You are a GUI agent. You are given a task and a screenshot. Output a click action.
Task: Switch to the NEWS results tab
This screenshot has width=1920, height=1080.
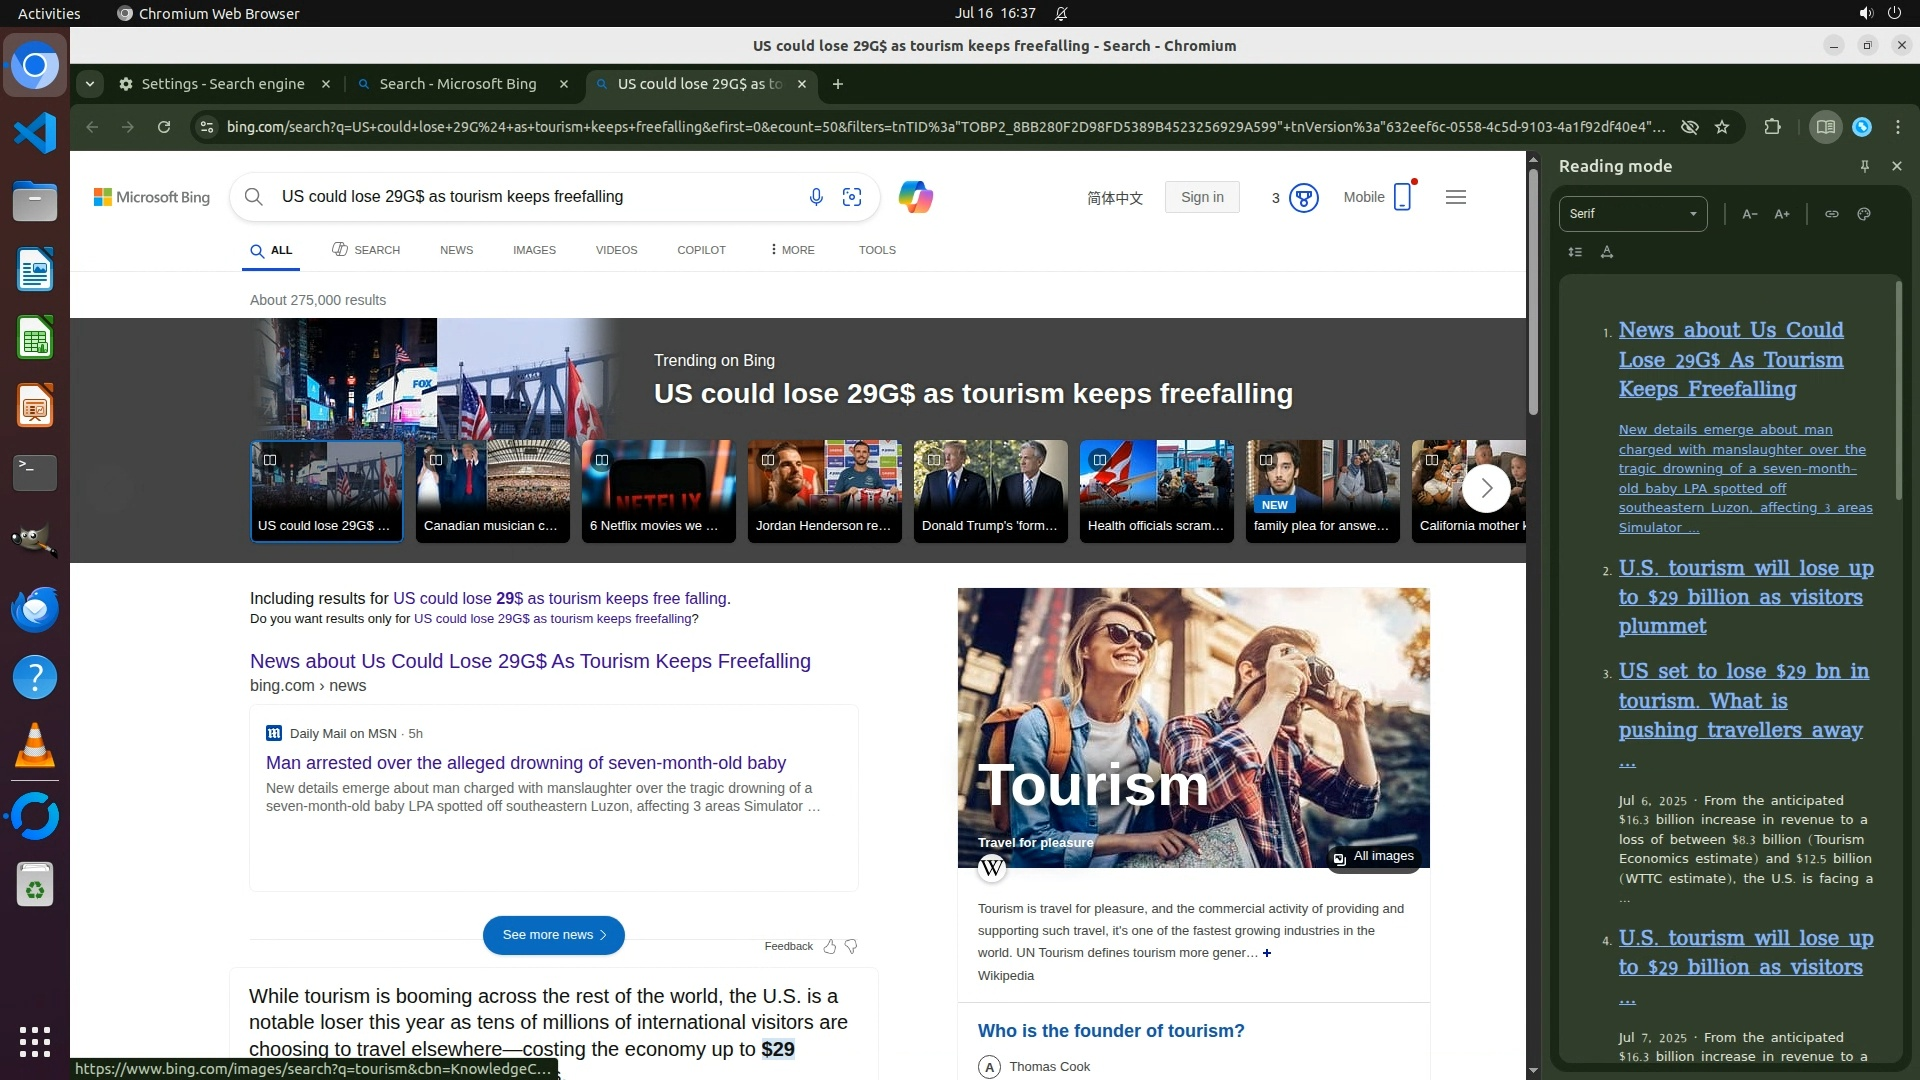pyautogui.click(x=456, y=250)
